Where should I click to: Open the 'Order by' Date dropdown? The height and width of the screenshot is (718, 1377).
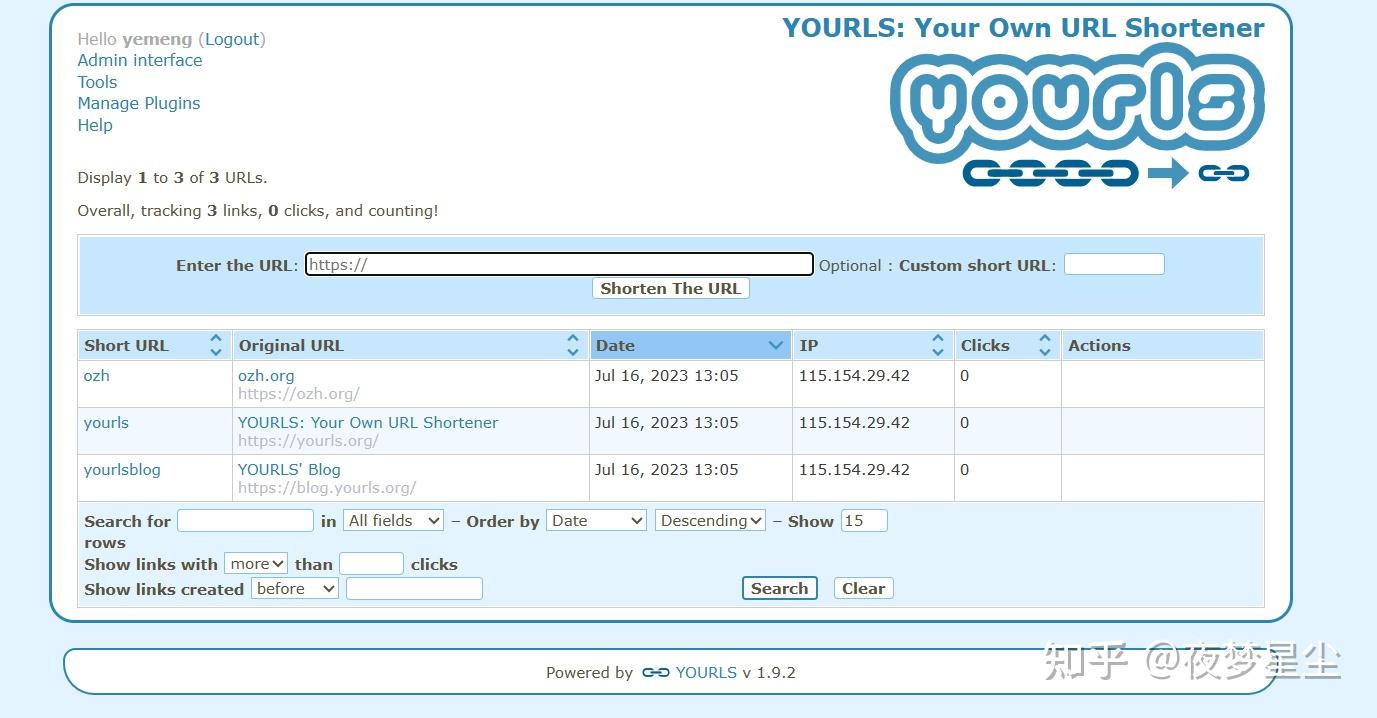coord(596,520)
